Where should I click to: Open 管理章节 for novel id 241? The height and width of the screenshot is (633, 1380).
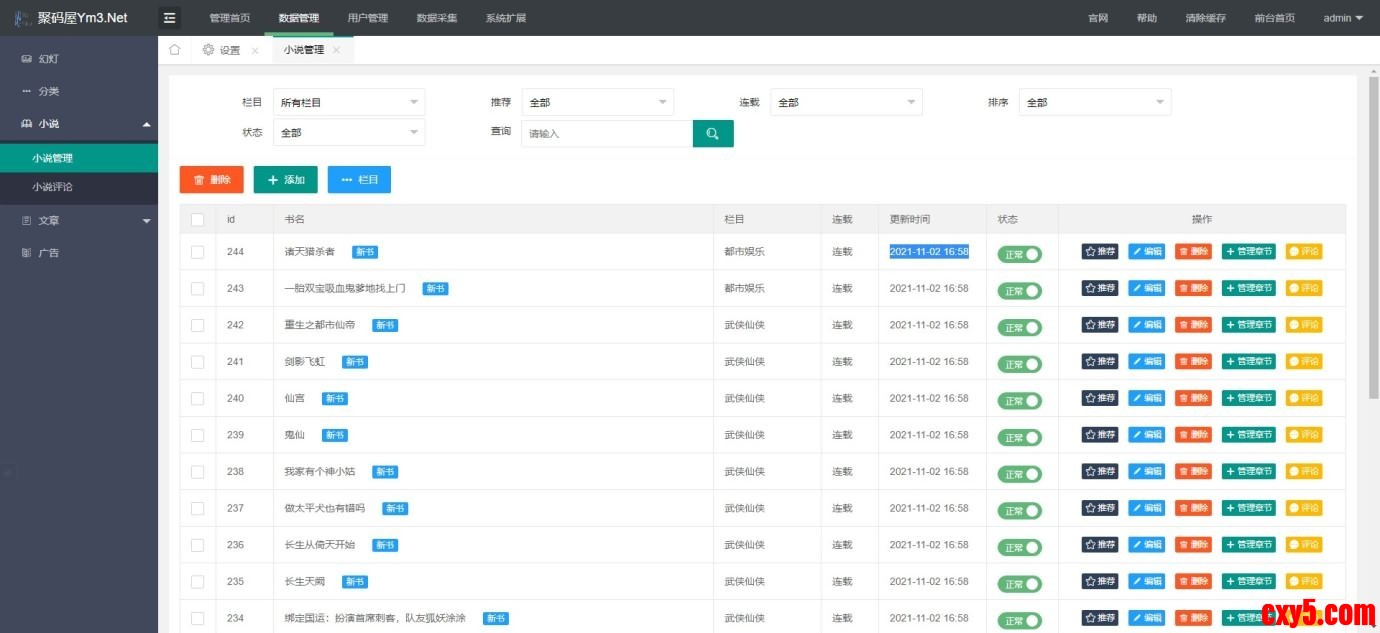(x=1248, y=362)
